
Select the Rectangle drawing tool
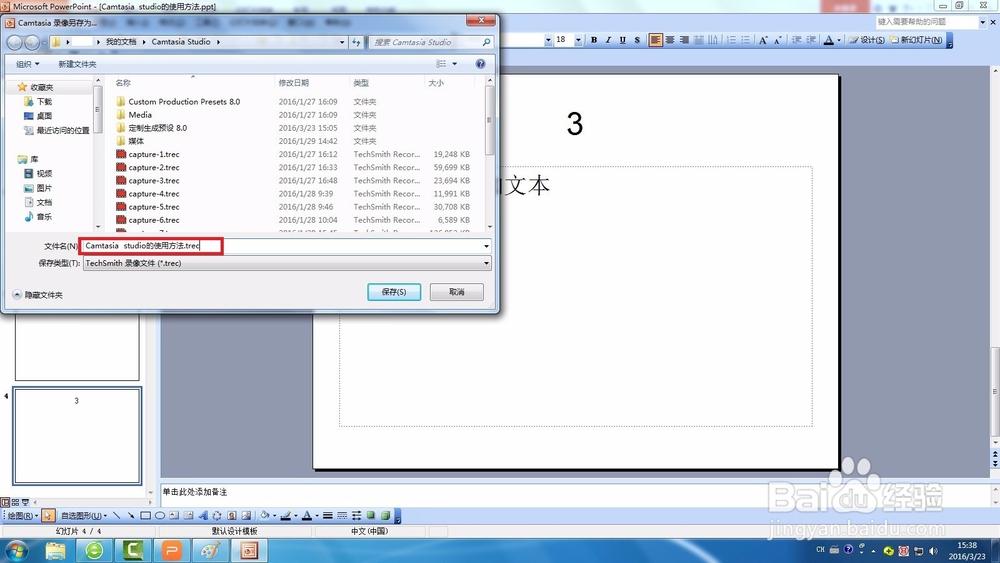145,515
